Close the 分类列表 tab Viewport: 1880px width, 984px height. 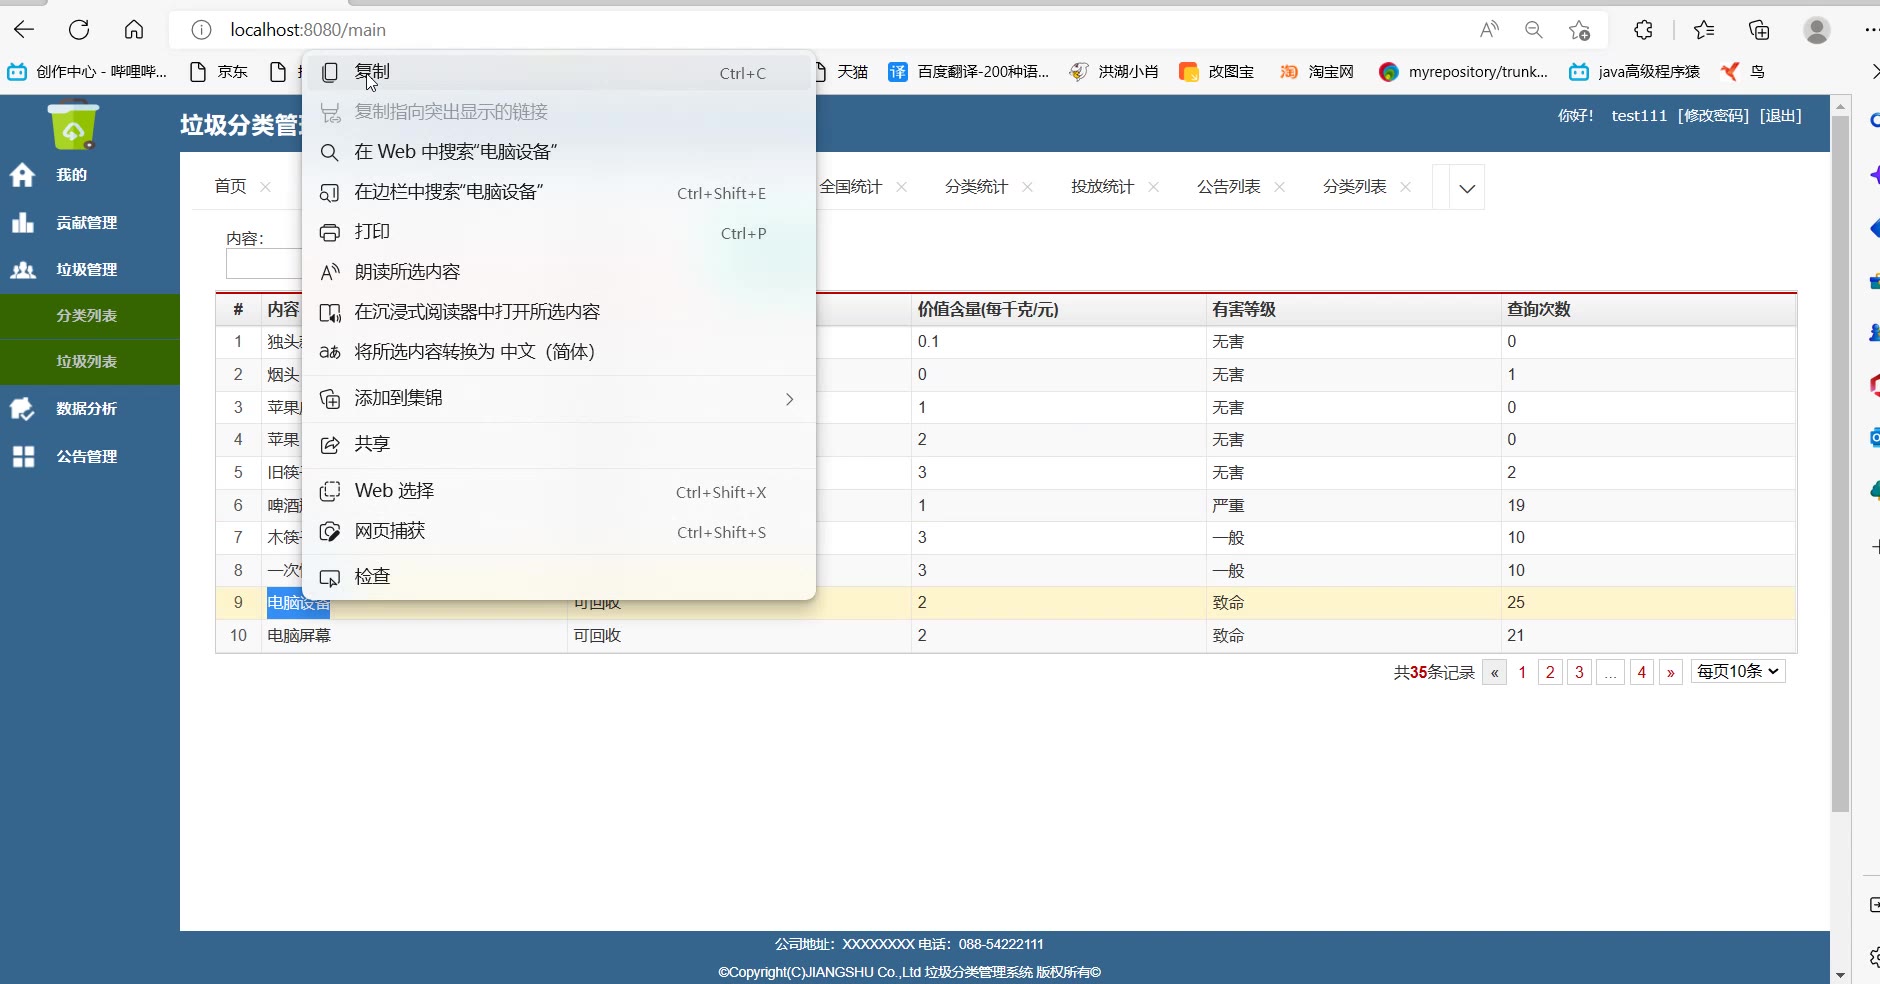click(x=1406, y=187)
